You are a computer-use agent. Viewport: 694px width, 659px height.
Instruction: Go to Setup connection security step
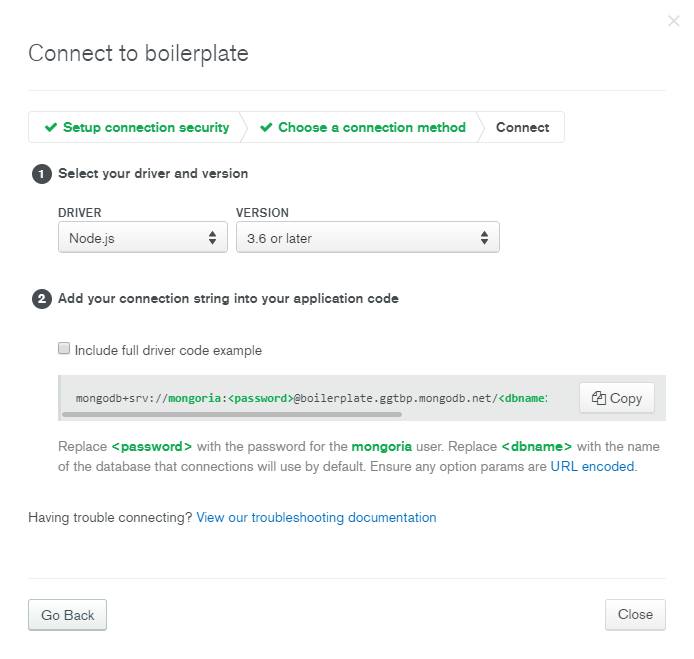(x=138, y=127)
